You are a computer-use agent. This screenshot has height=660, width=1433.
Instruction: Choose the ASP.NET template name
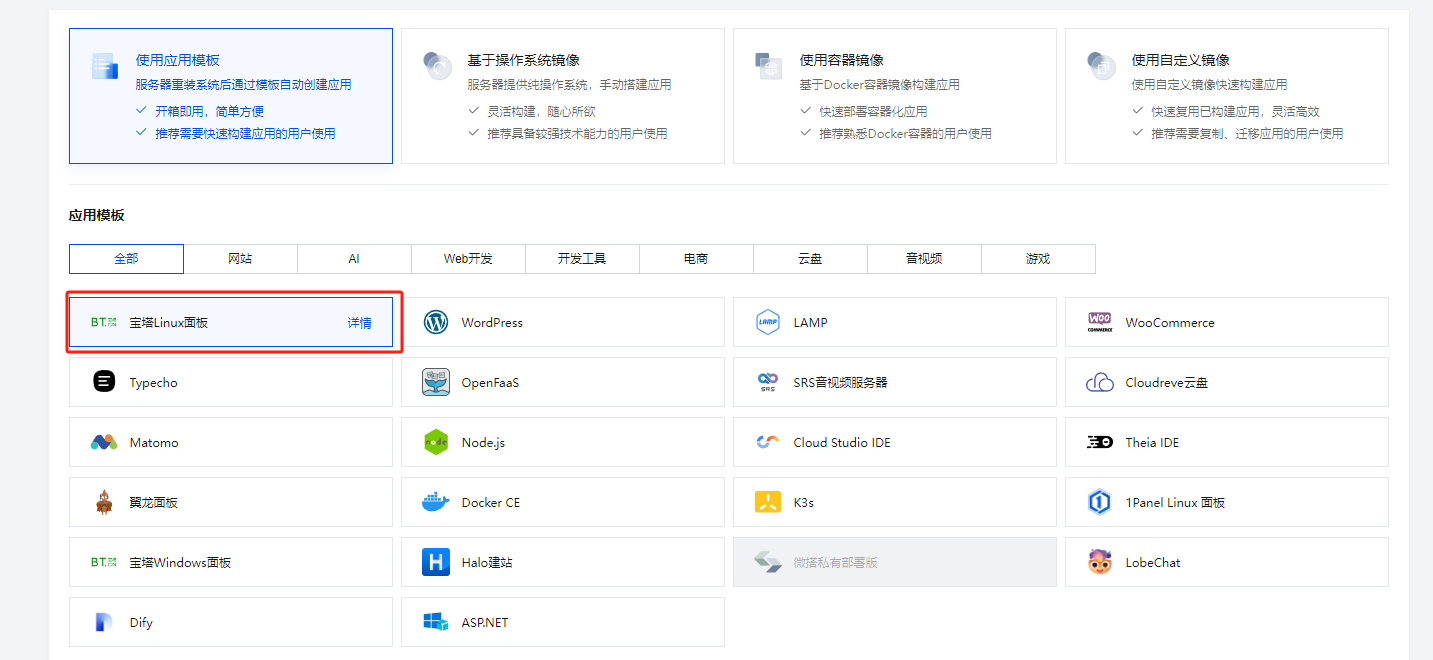tap(485, 622)
